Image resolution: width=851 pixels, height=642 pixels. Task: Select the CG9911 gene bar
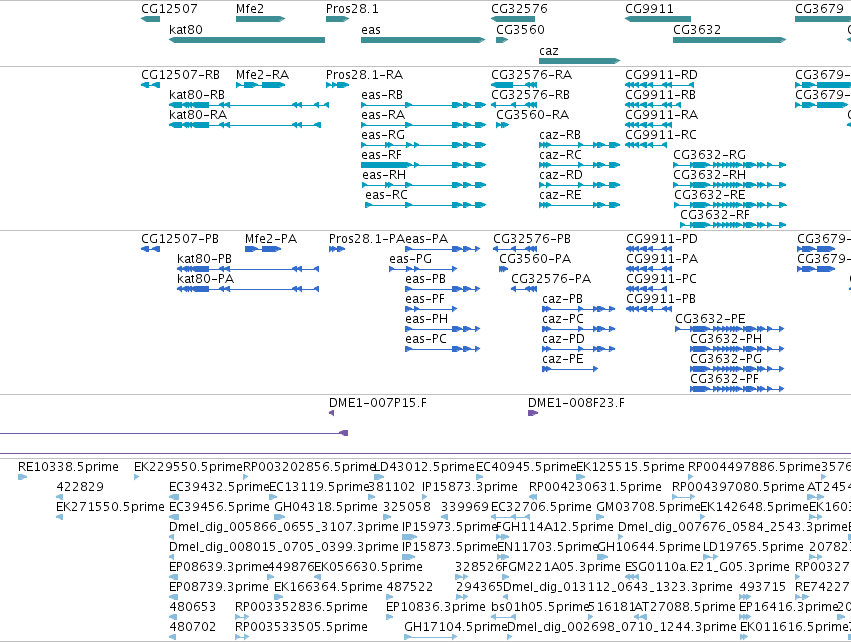tap(658, 19)
